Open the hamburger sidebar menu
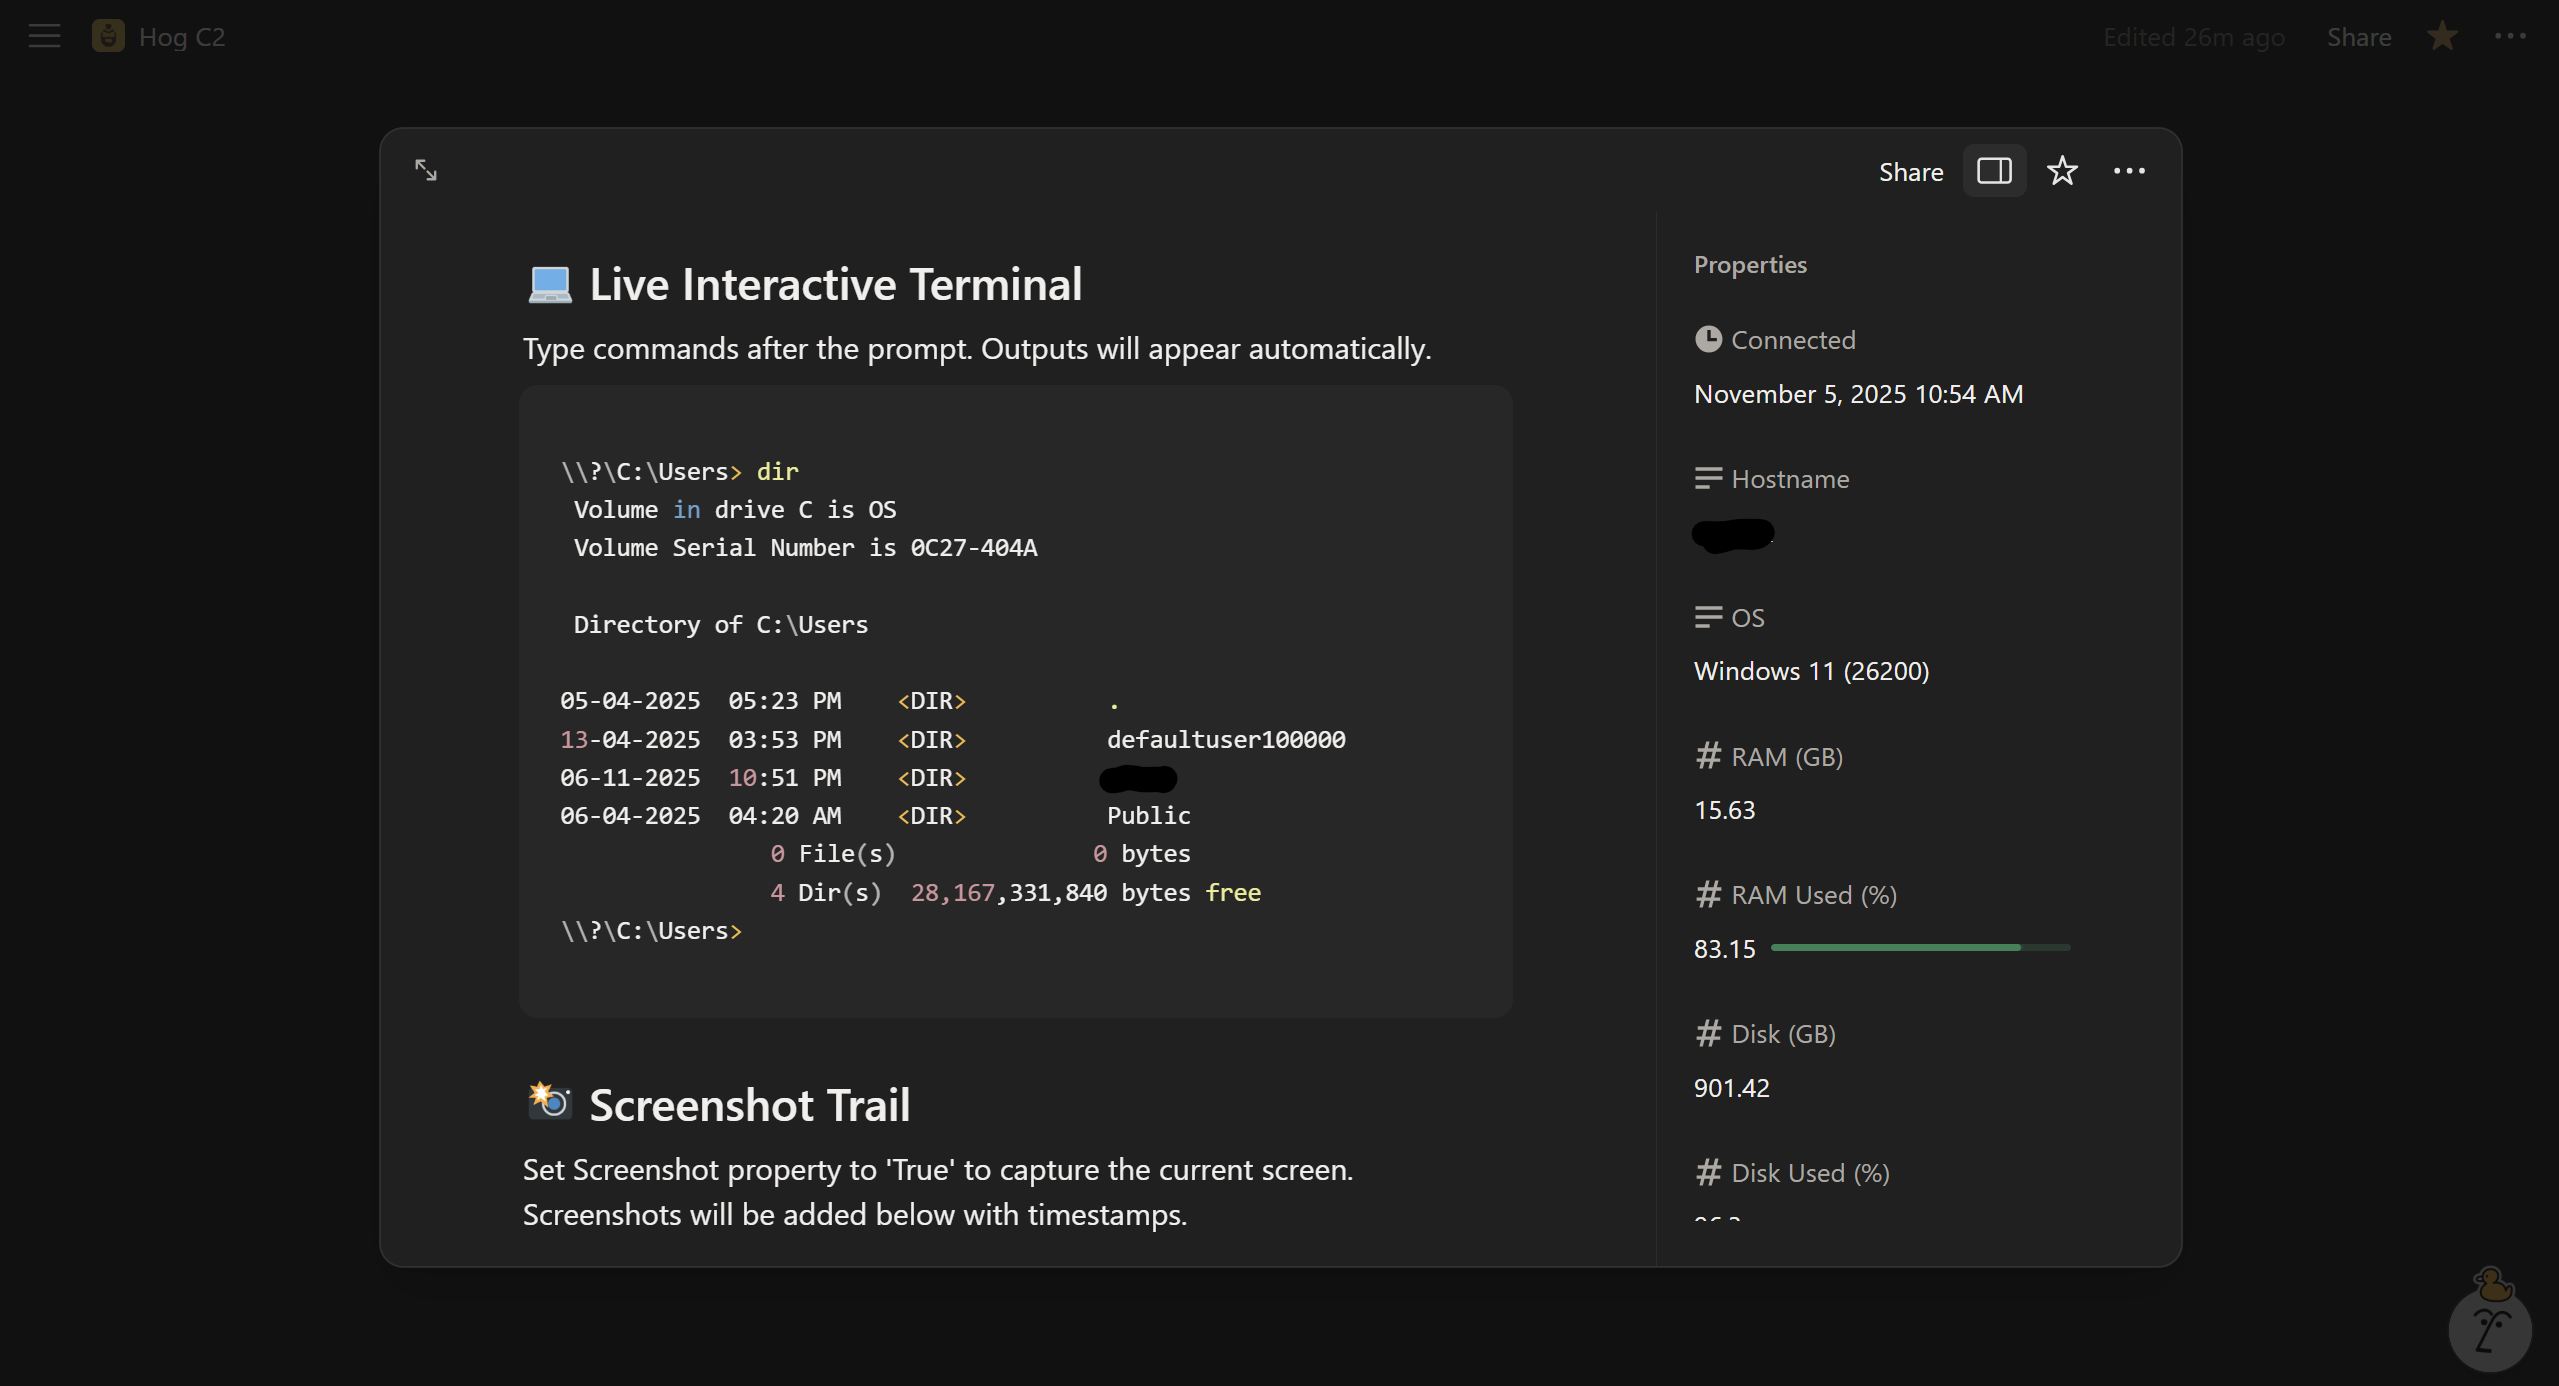Image resolution: width=2559 pixels, height=1386 pixels. pos(44,37)
